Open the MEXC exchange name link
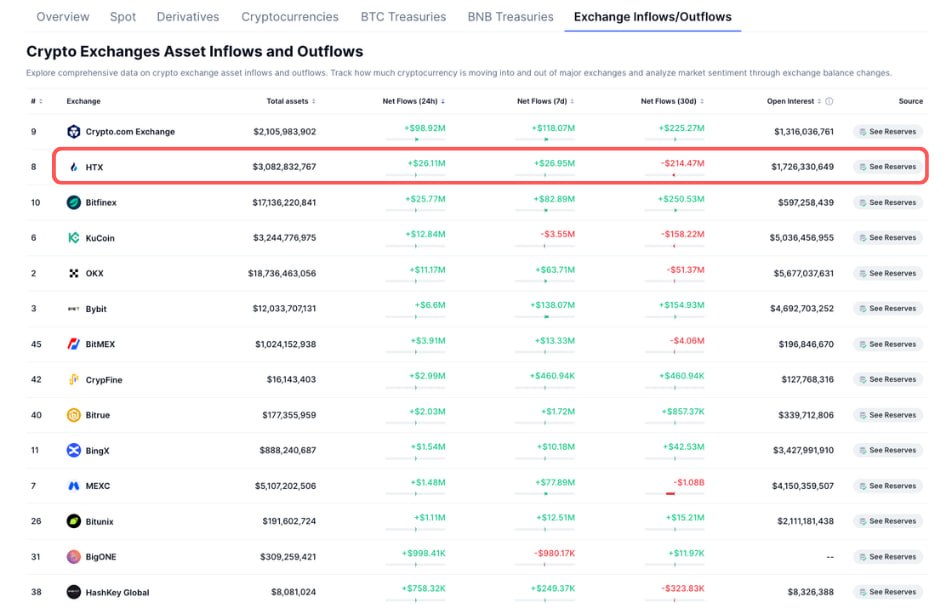Screen dimensions: 946x608 pos(98,486)
